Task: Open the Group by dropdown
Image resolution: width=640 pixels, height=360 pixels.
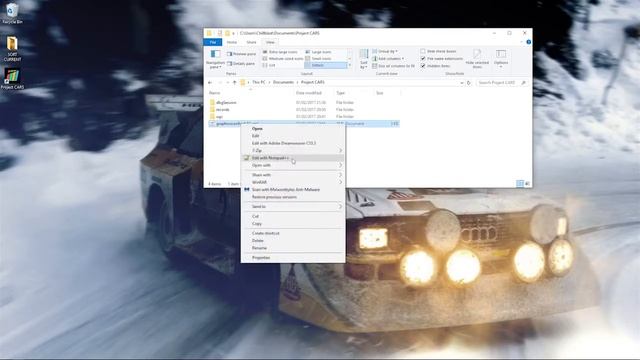Action: (x=385, y=51)
